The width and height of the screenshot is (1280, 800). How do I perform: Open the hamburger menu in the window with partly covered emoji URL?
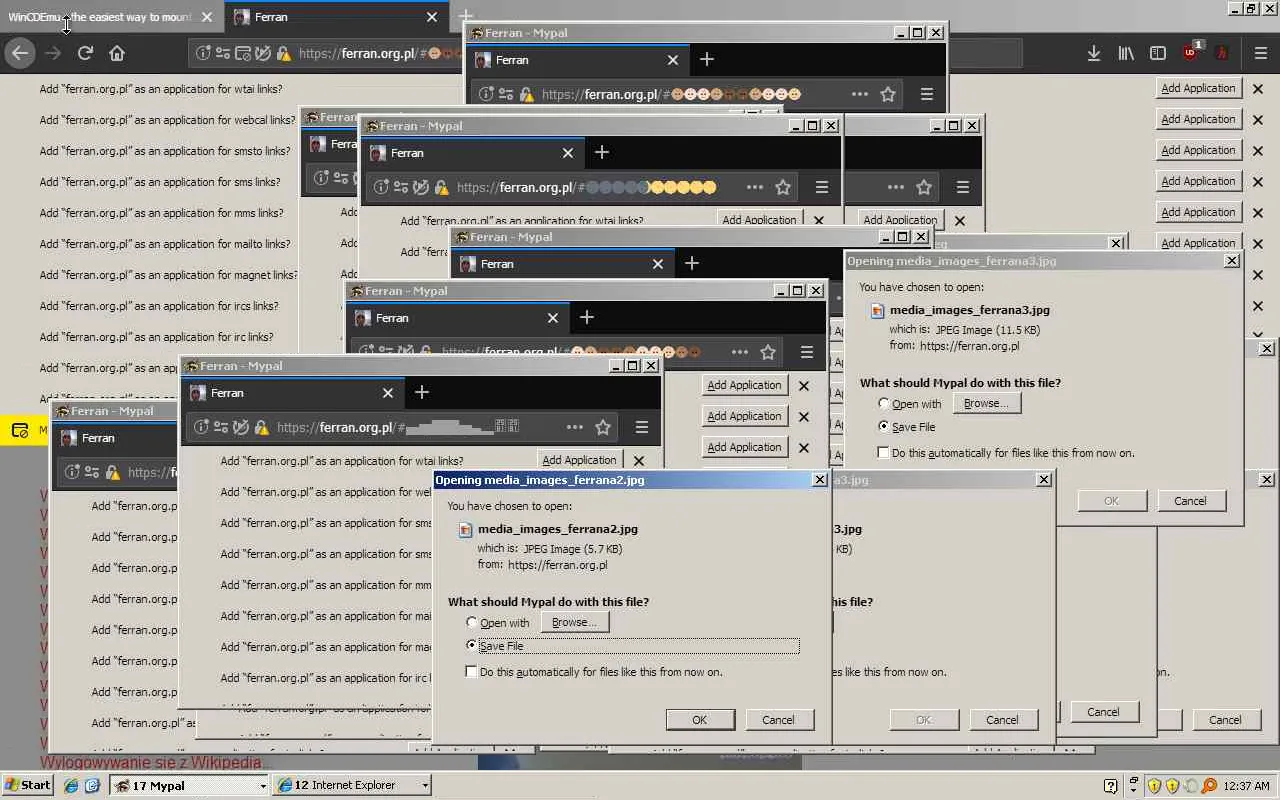pyautogui.click(x=807, y=352)
